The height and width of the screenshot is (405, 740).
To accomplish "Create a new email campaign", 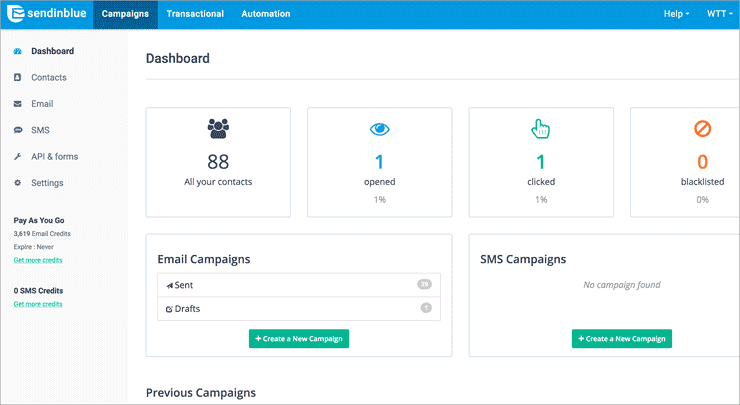I will (299, 339).
